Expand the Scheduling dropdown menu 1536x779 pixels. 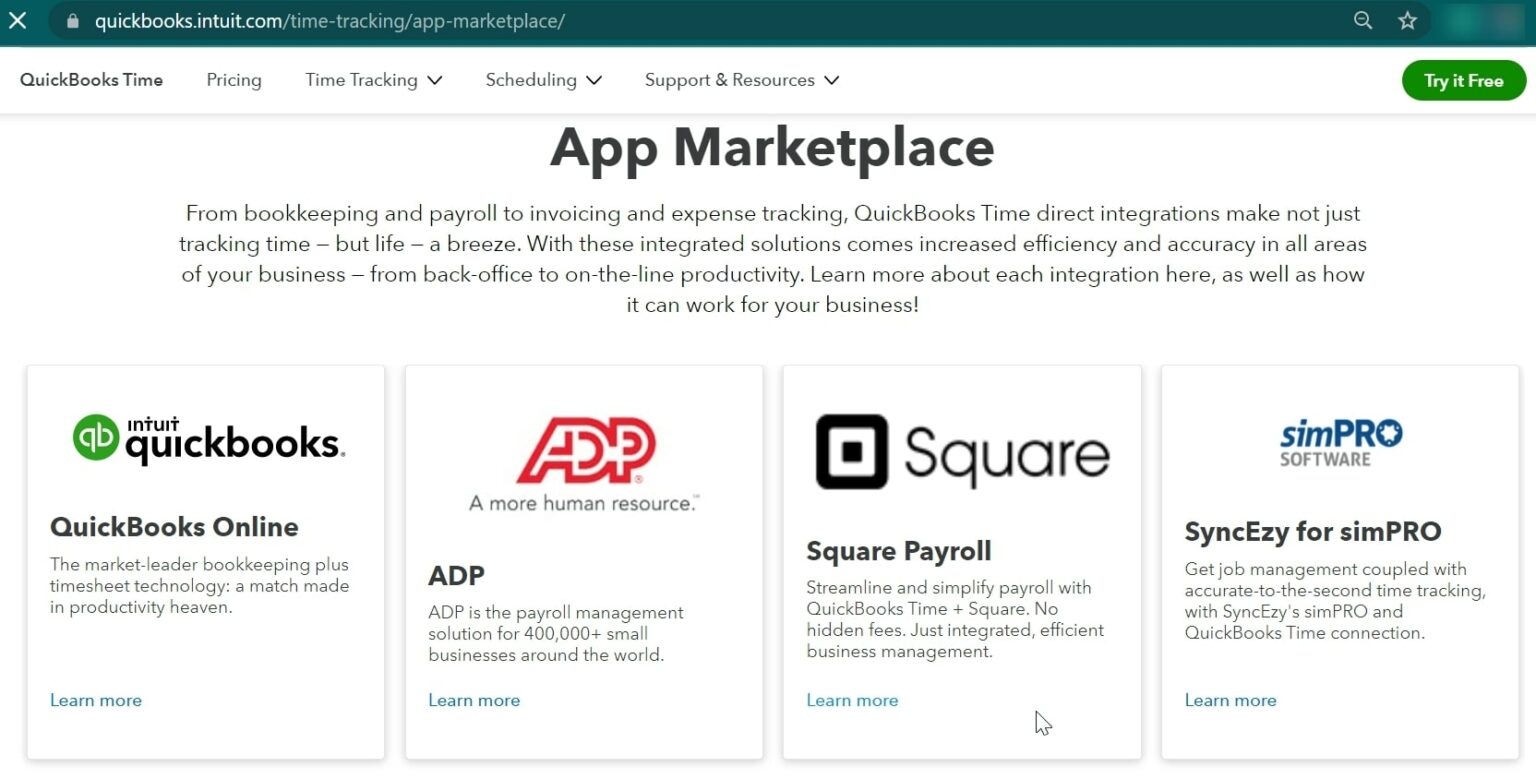click(544, 80)
